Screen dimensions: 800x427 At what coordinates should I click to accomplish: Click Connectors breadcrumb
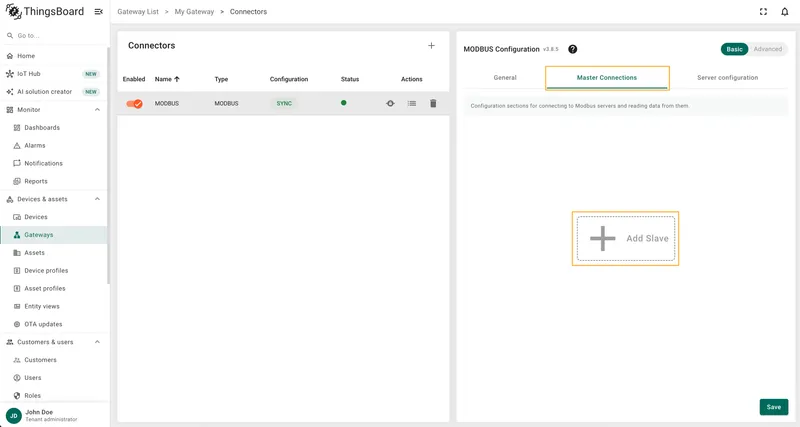248,12
